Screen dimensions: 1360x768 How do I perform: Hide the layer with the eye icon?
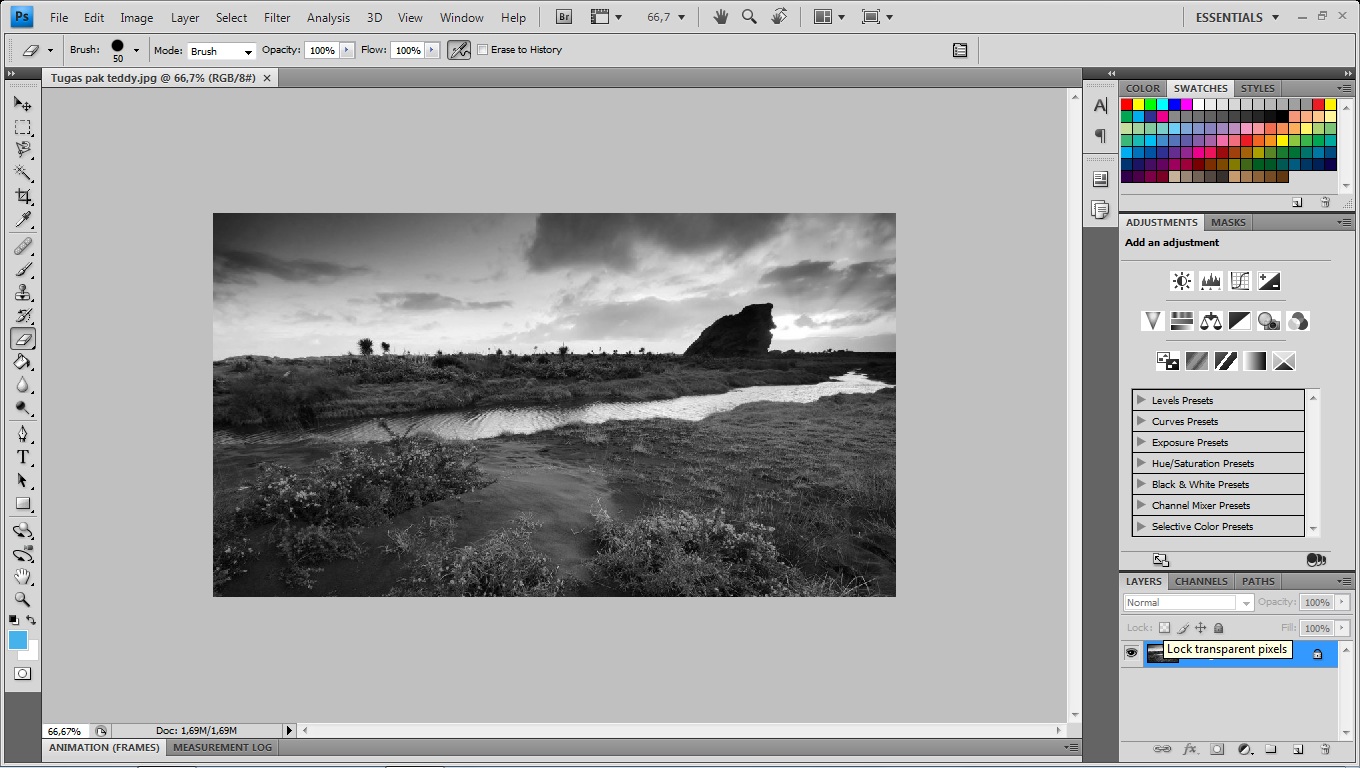[1131, 653]
